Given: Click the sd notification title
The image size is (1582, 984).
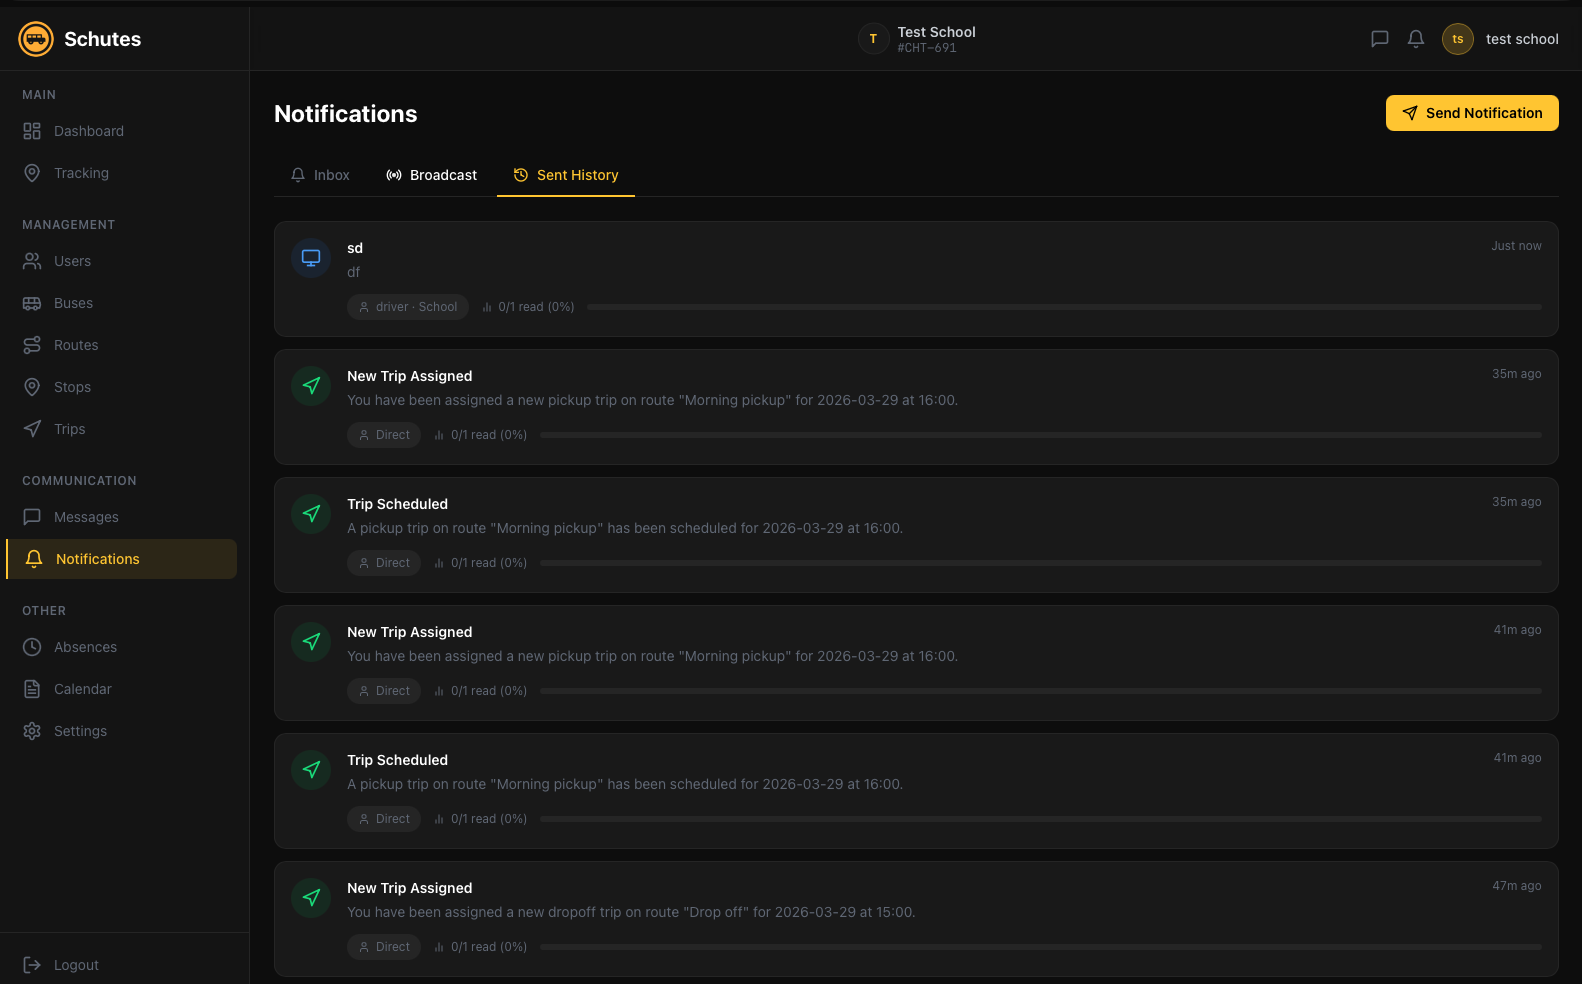Looking at the screenshot, I should pyautogui.click(x=355, y=248).
